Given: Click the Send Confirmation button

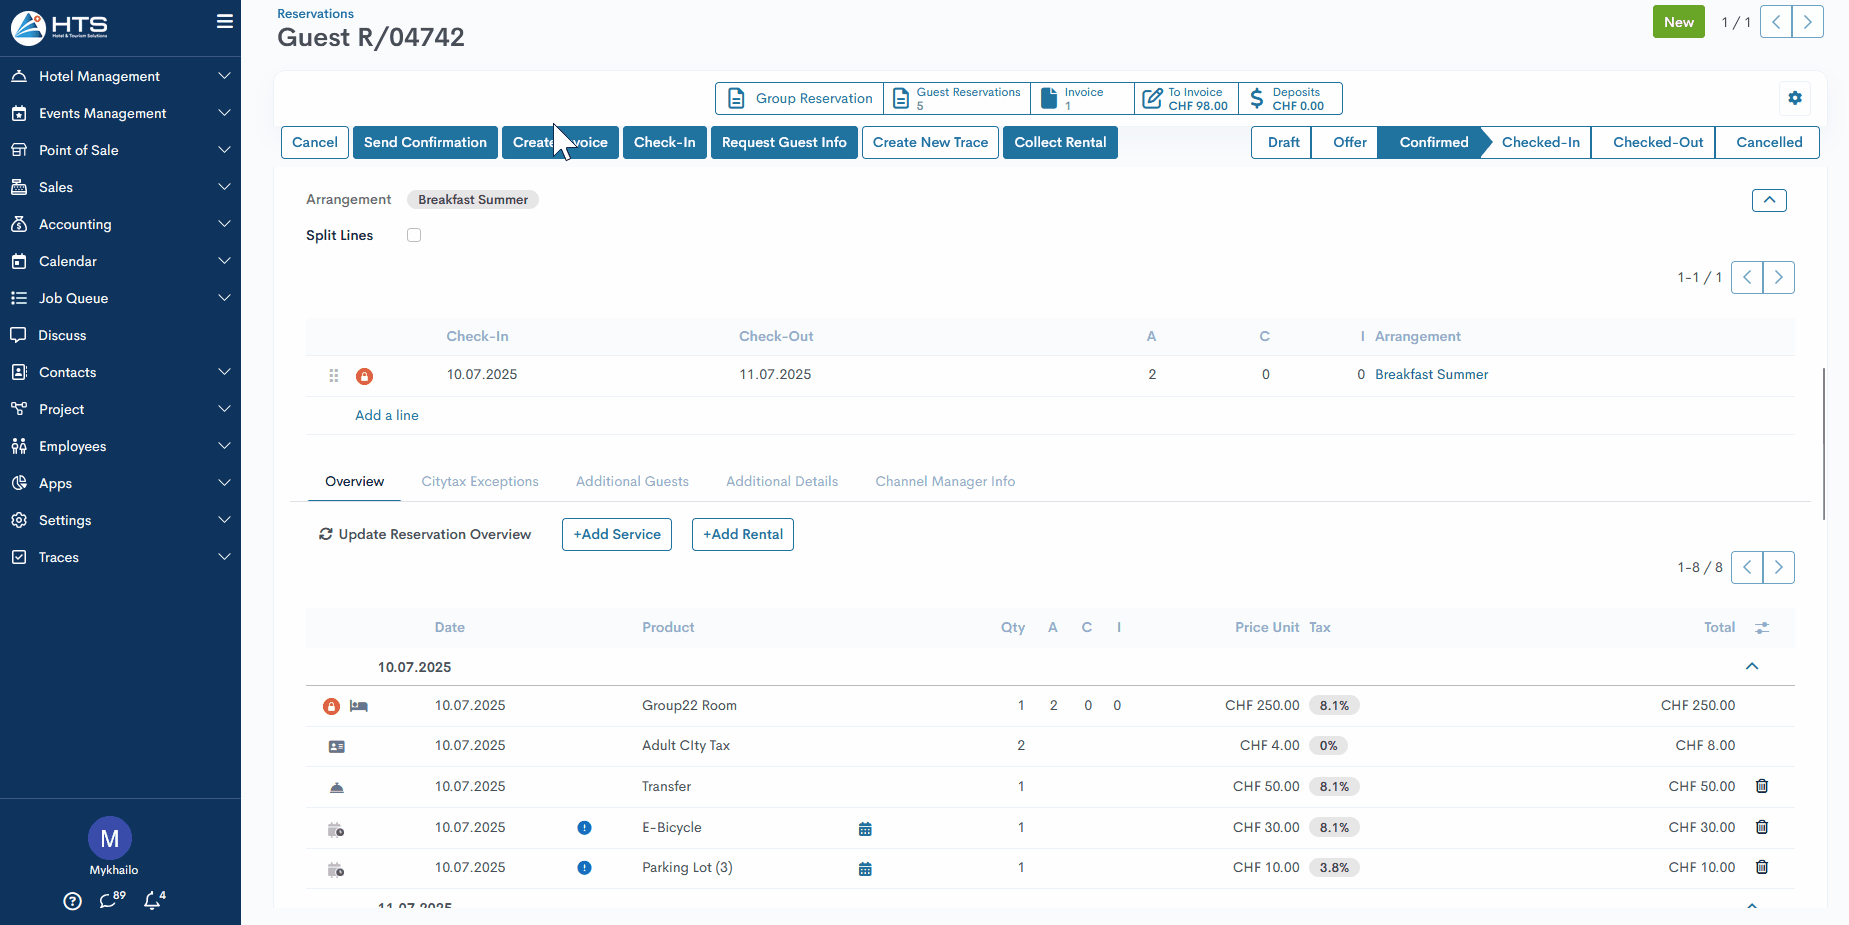Looking at the screenshot, I should 425,143.
